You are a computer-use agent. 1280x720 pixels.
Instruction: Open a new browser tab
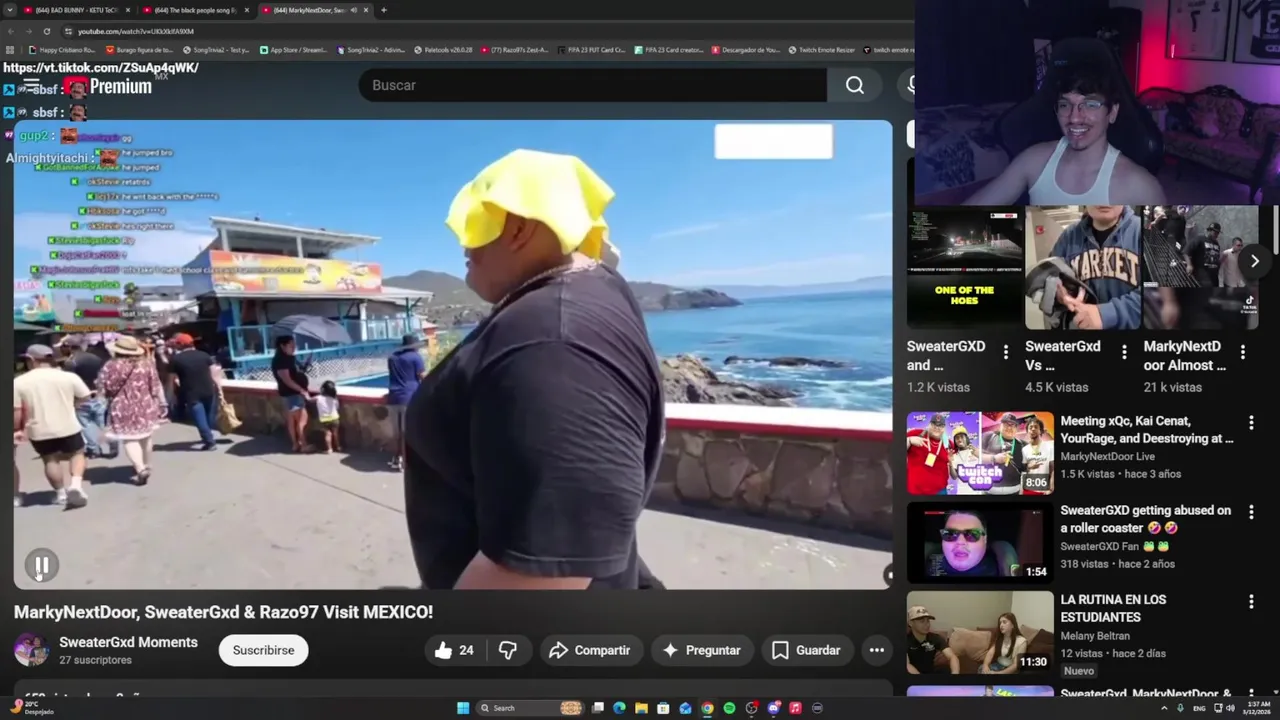click(x=384, y=10)
